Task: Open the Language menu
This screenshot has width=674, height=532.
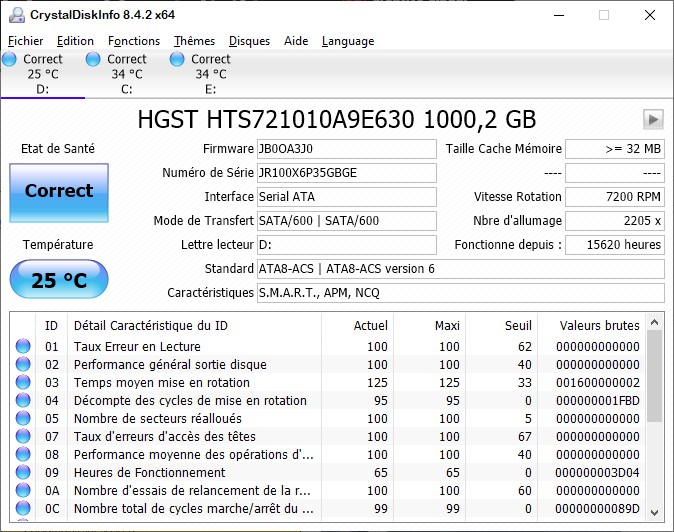Action: click(348, 41)
